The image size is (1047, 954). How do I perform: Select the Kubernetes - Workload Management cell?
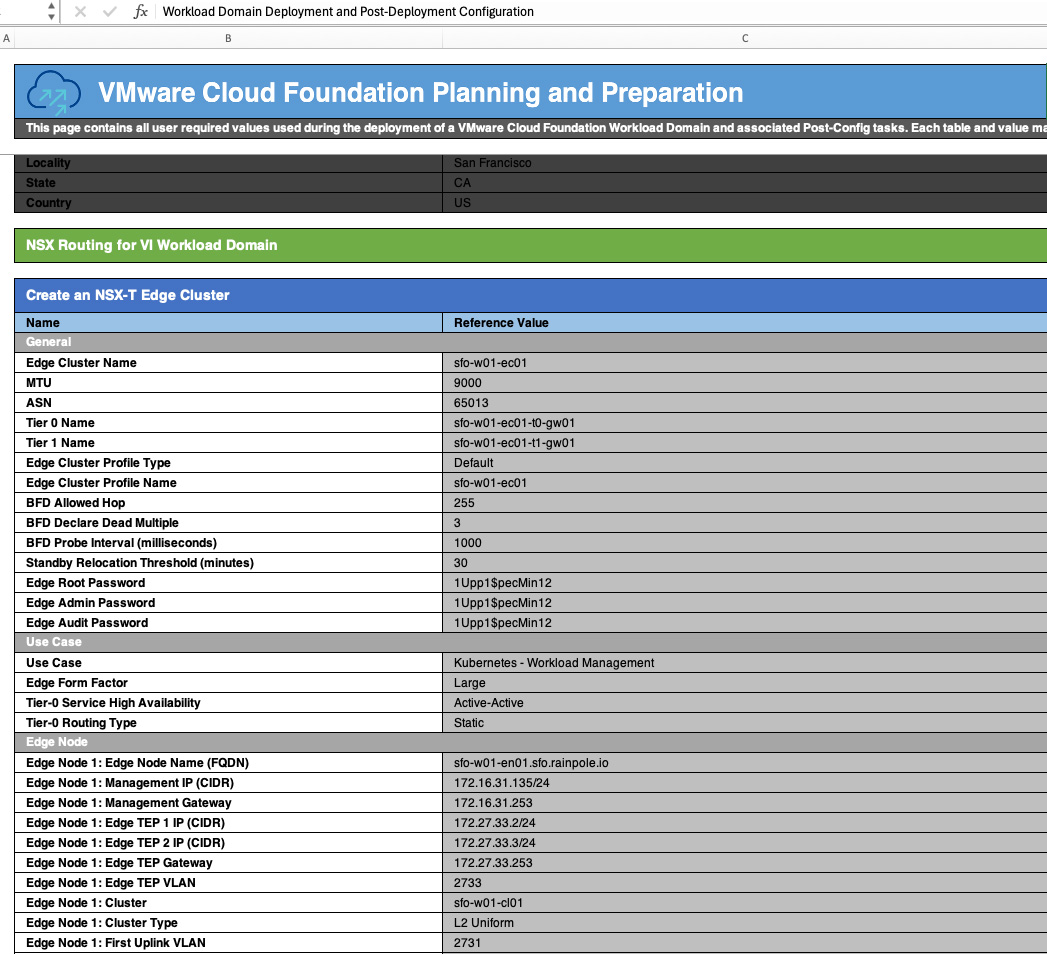[x=745, y=663]
